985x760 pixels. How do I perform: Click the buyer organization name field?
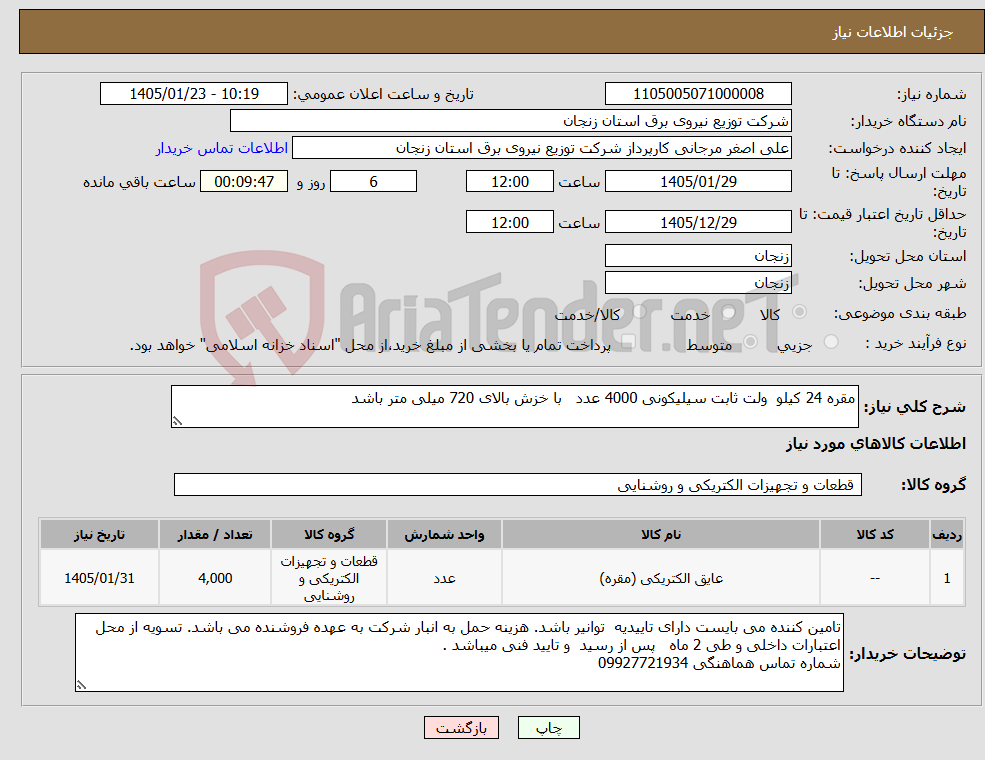click(x=510, y=121)
